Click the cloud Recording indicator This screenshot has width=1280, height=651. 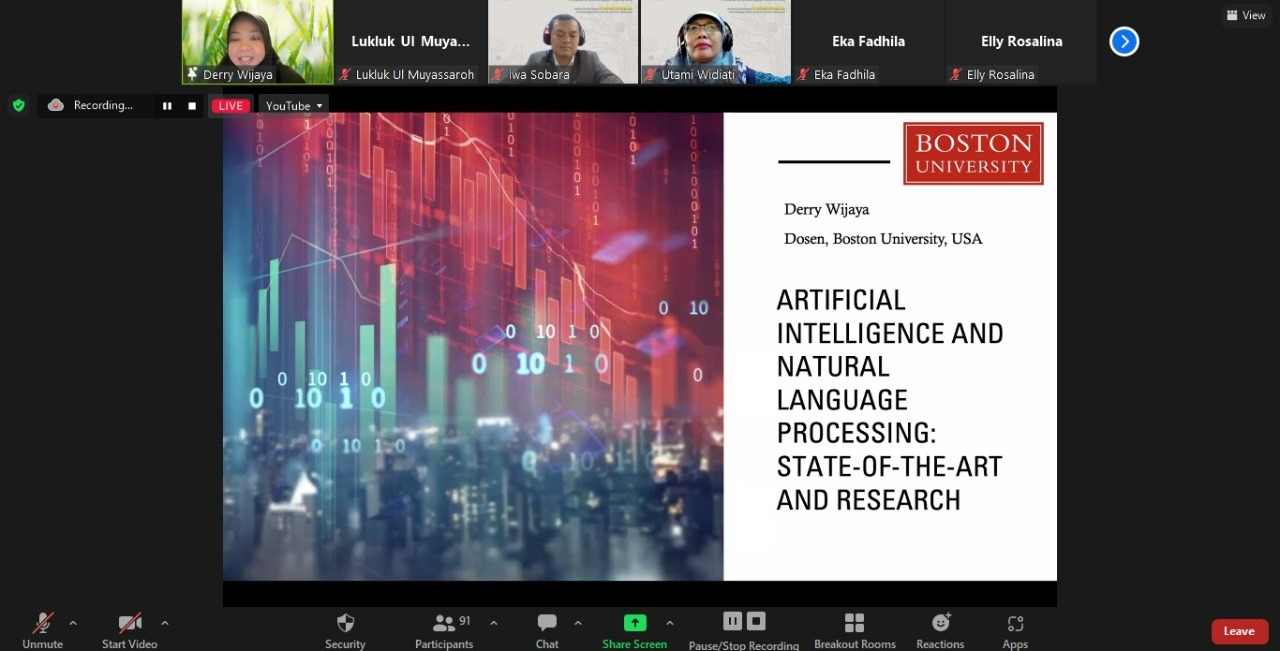click(90, 105)
